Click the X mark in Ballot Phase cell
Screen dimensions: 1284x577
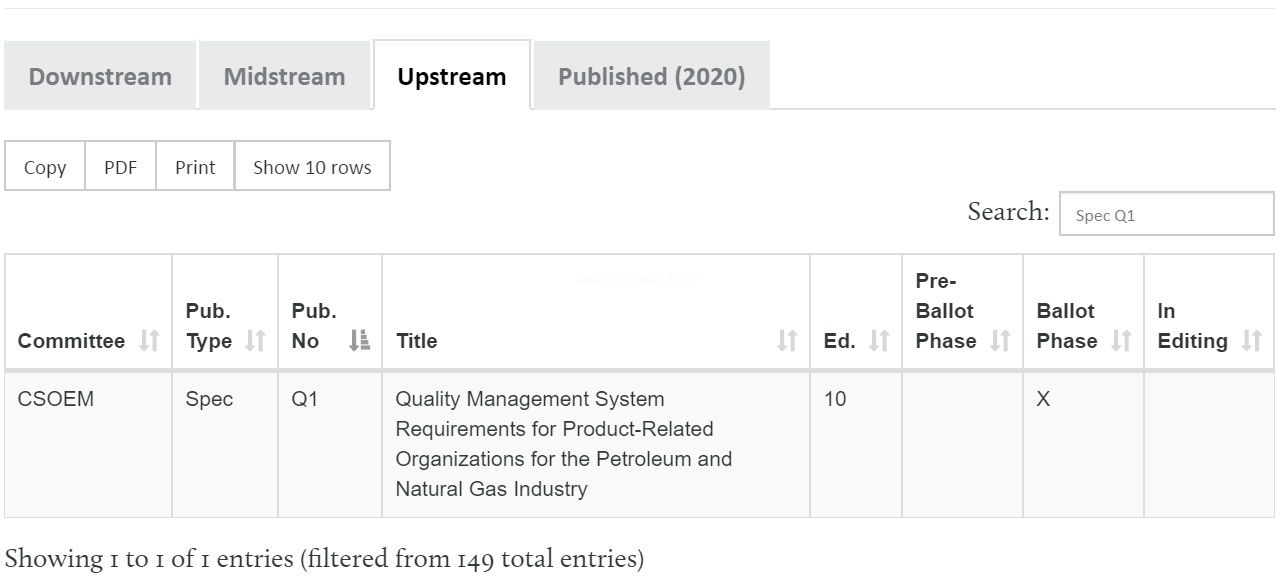coord(1043,399)
